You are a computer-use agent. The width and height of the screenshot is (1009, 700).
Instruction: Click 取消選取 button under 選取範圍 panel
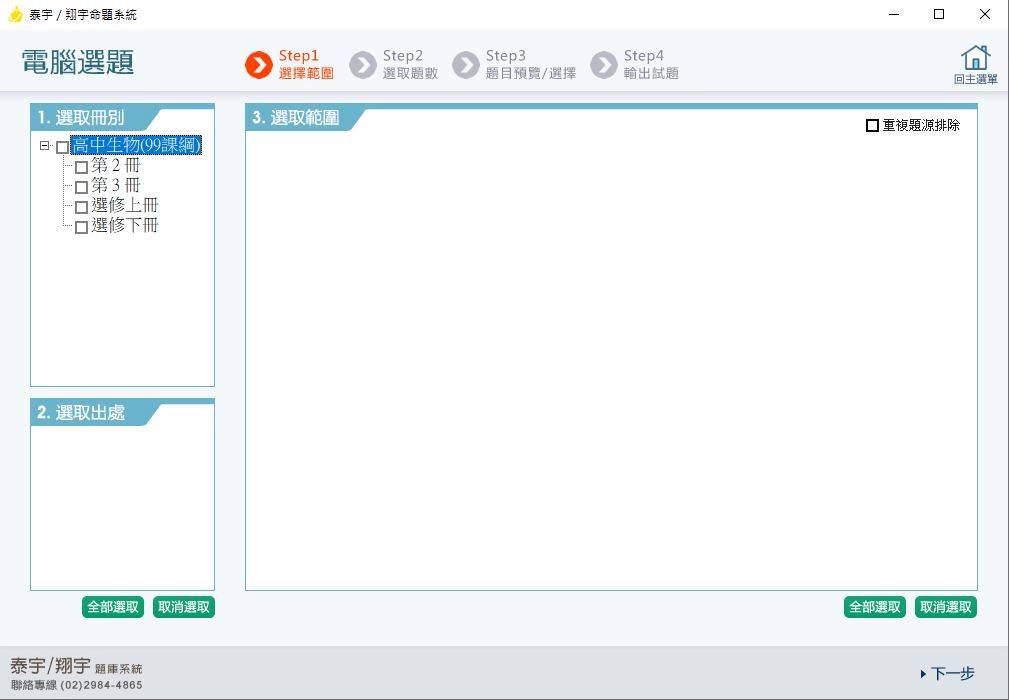[946, 607]
